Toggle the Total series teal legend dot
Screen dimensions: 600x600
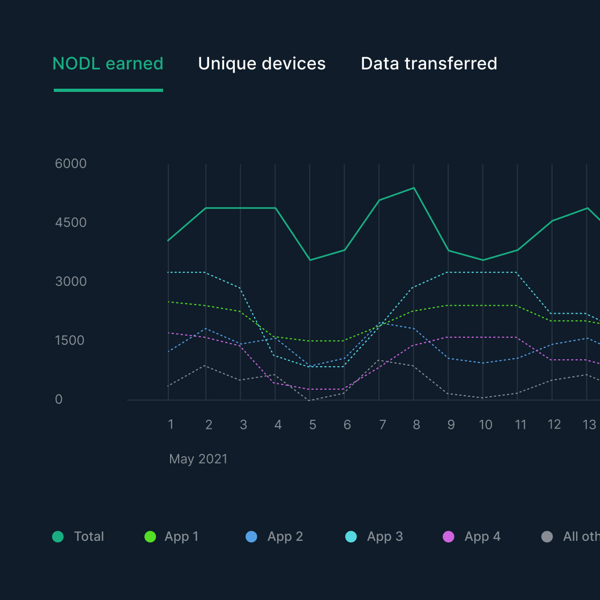click(58, 537)
